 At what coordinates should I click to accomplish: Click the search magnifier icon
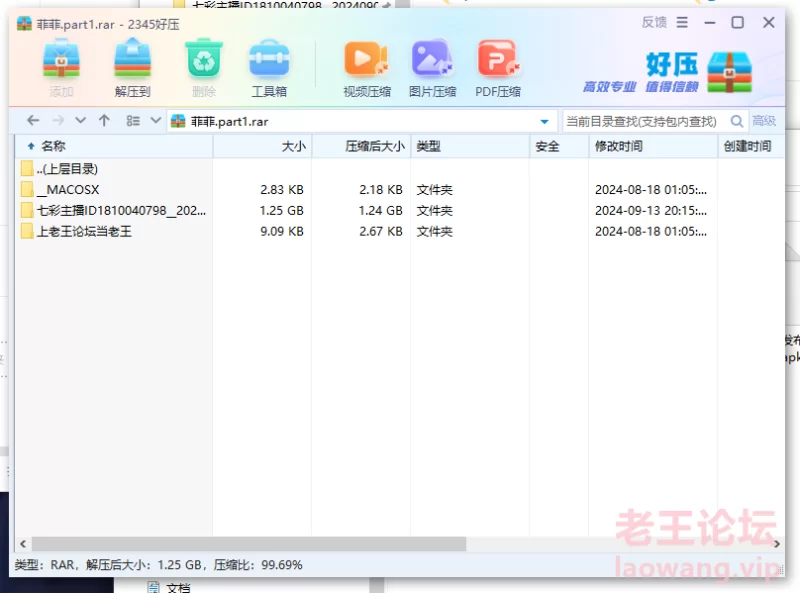(737, 121)
